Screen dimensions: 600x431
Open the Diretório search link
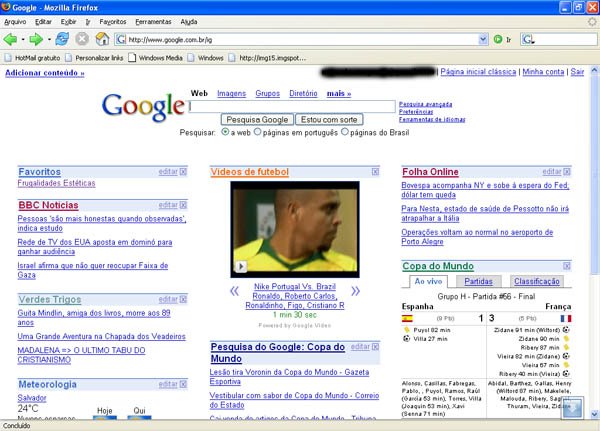click(303, 93)
